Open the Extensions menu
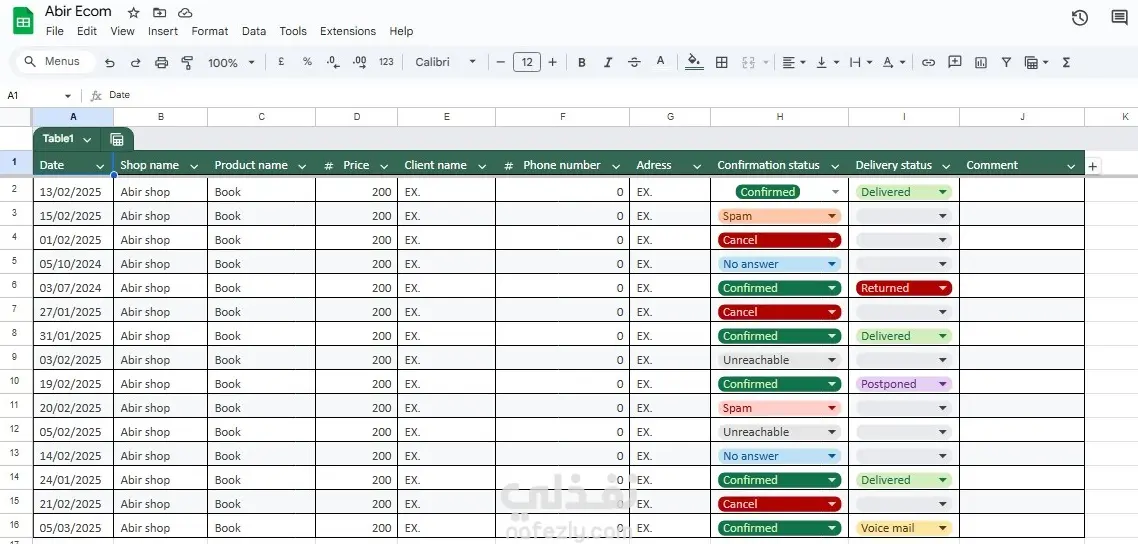 348,31
